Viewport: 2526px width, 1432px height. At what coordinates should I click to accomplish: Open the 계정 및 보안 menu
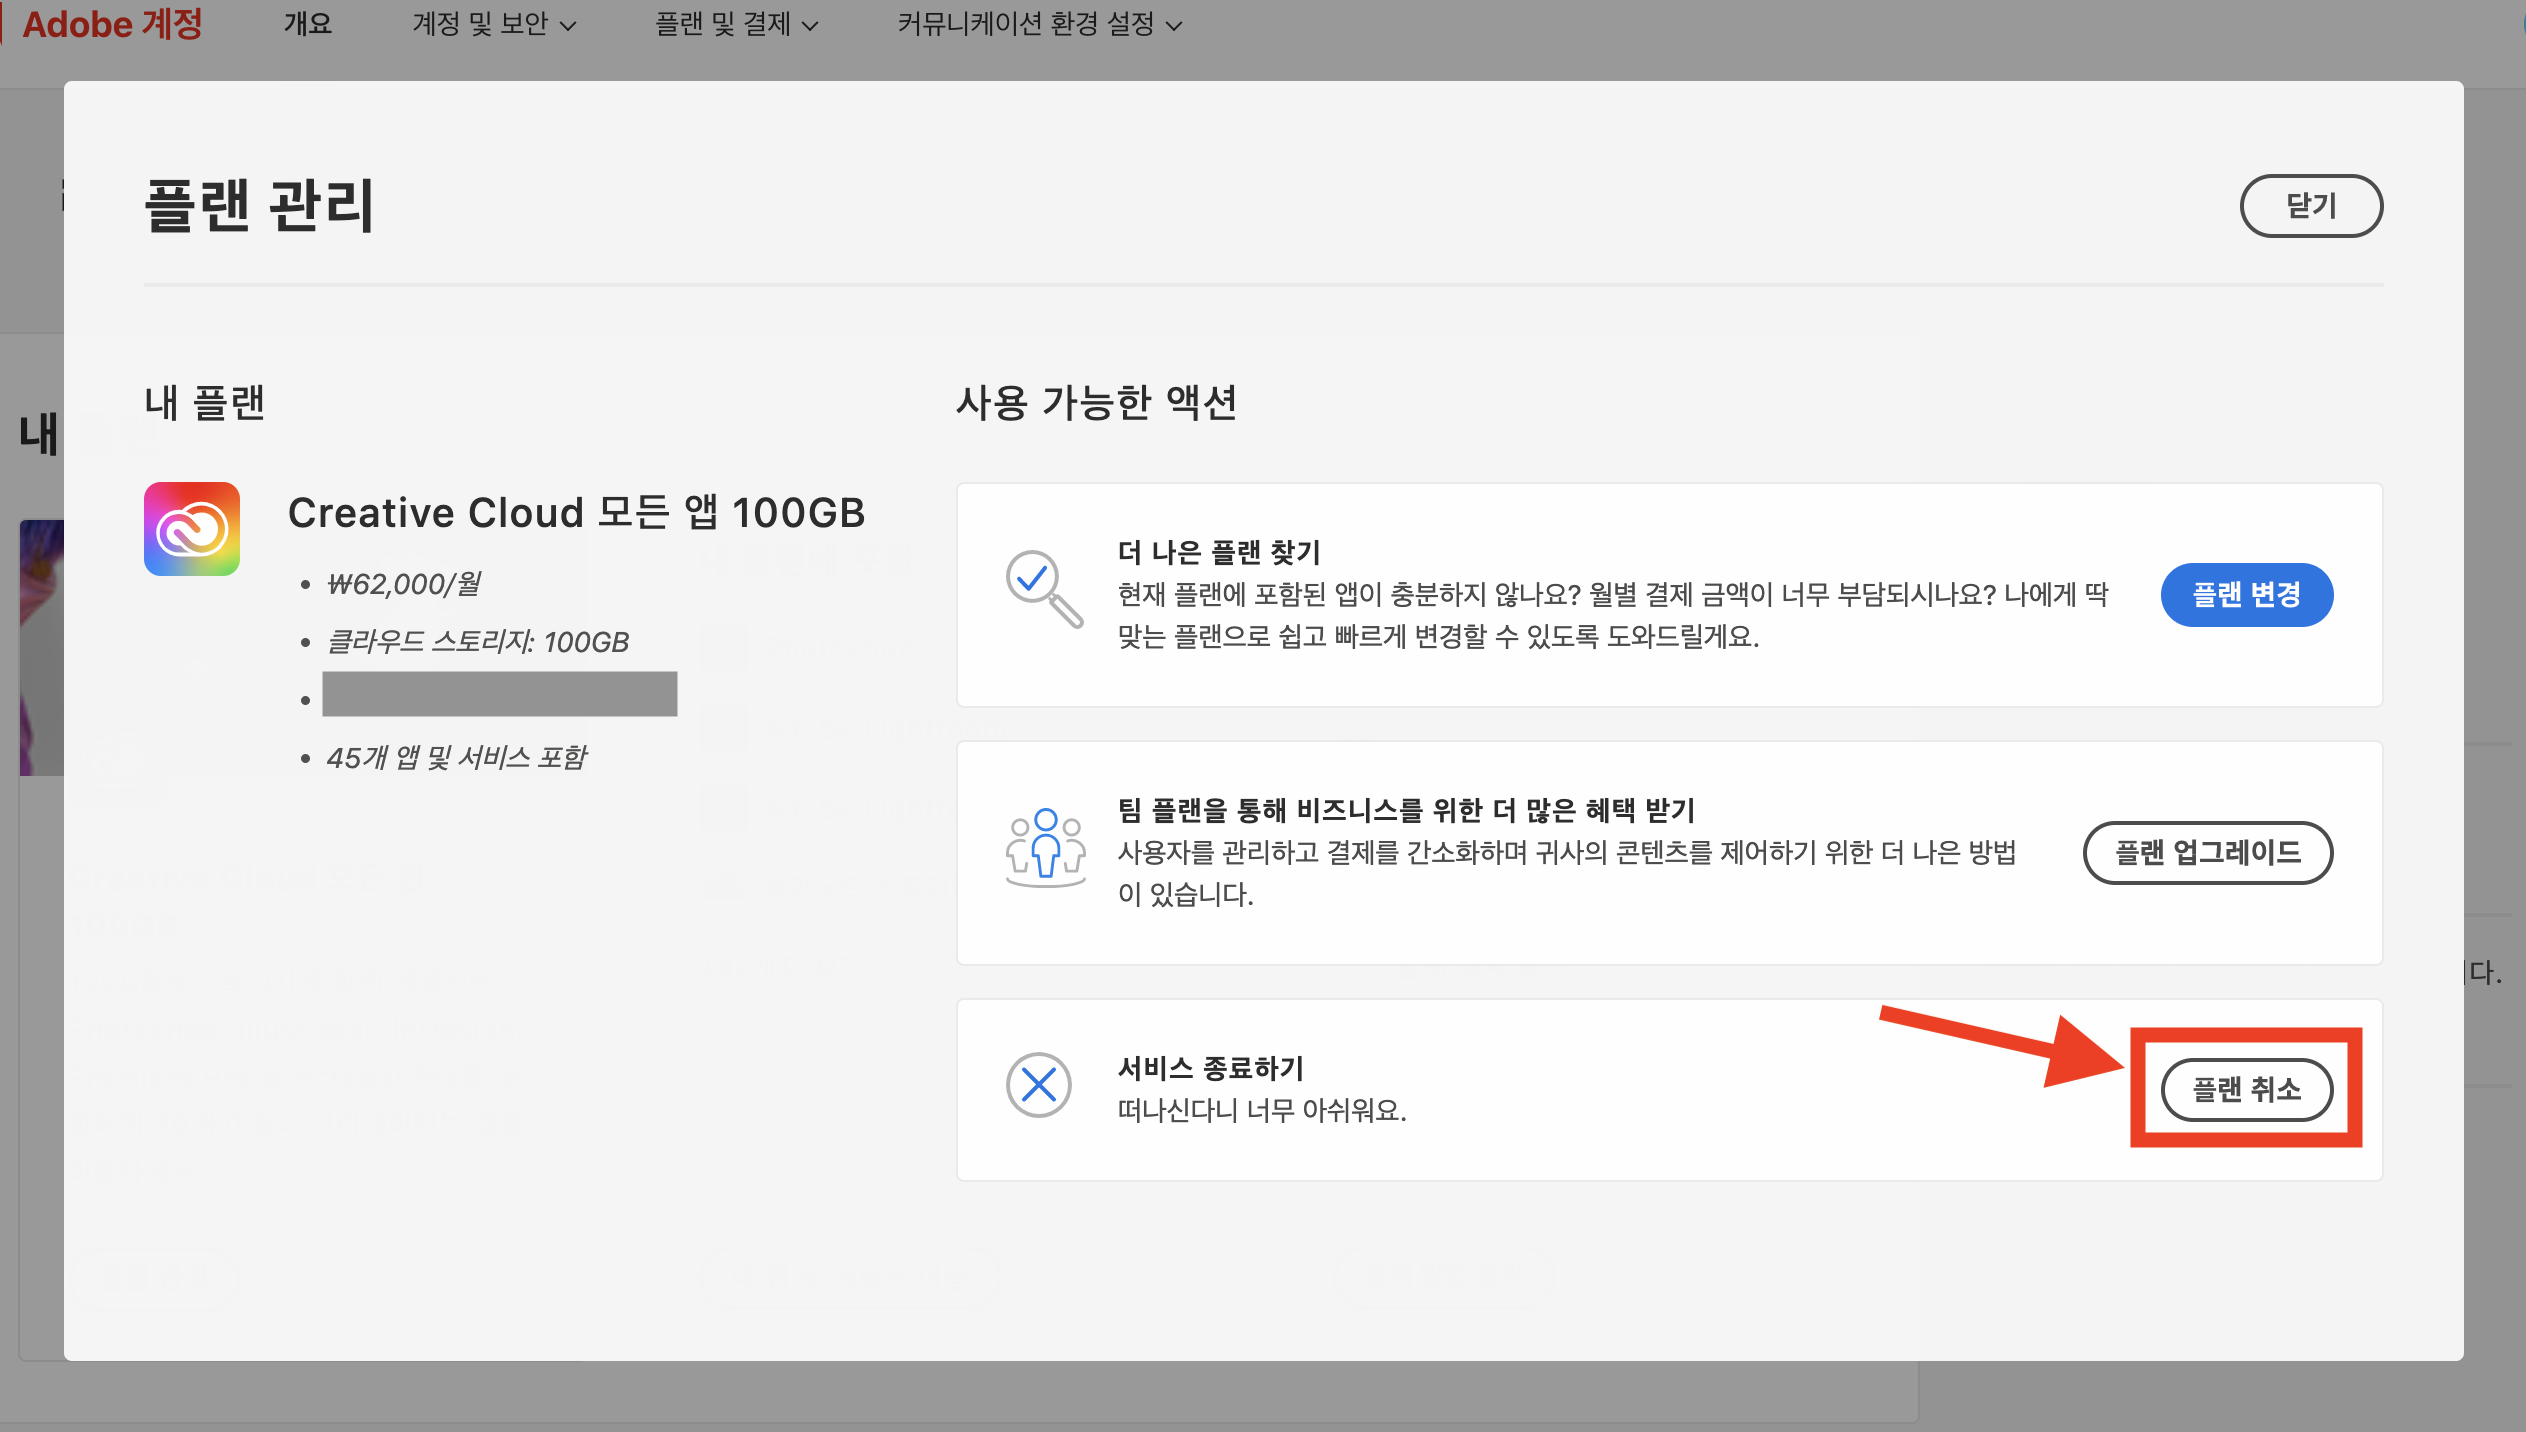(480, 24)
